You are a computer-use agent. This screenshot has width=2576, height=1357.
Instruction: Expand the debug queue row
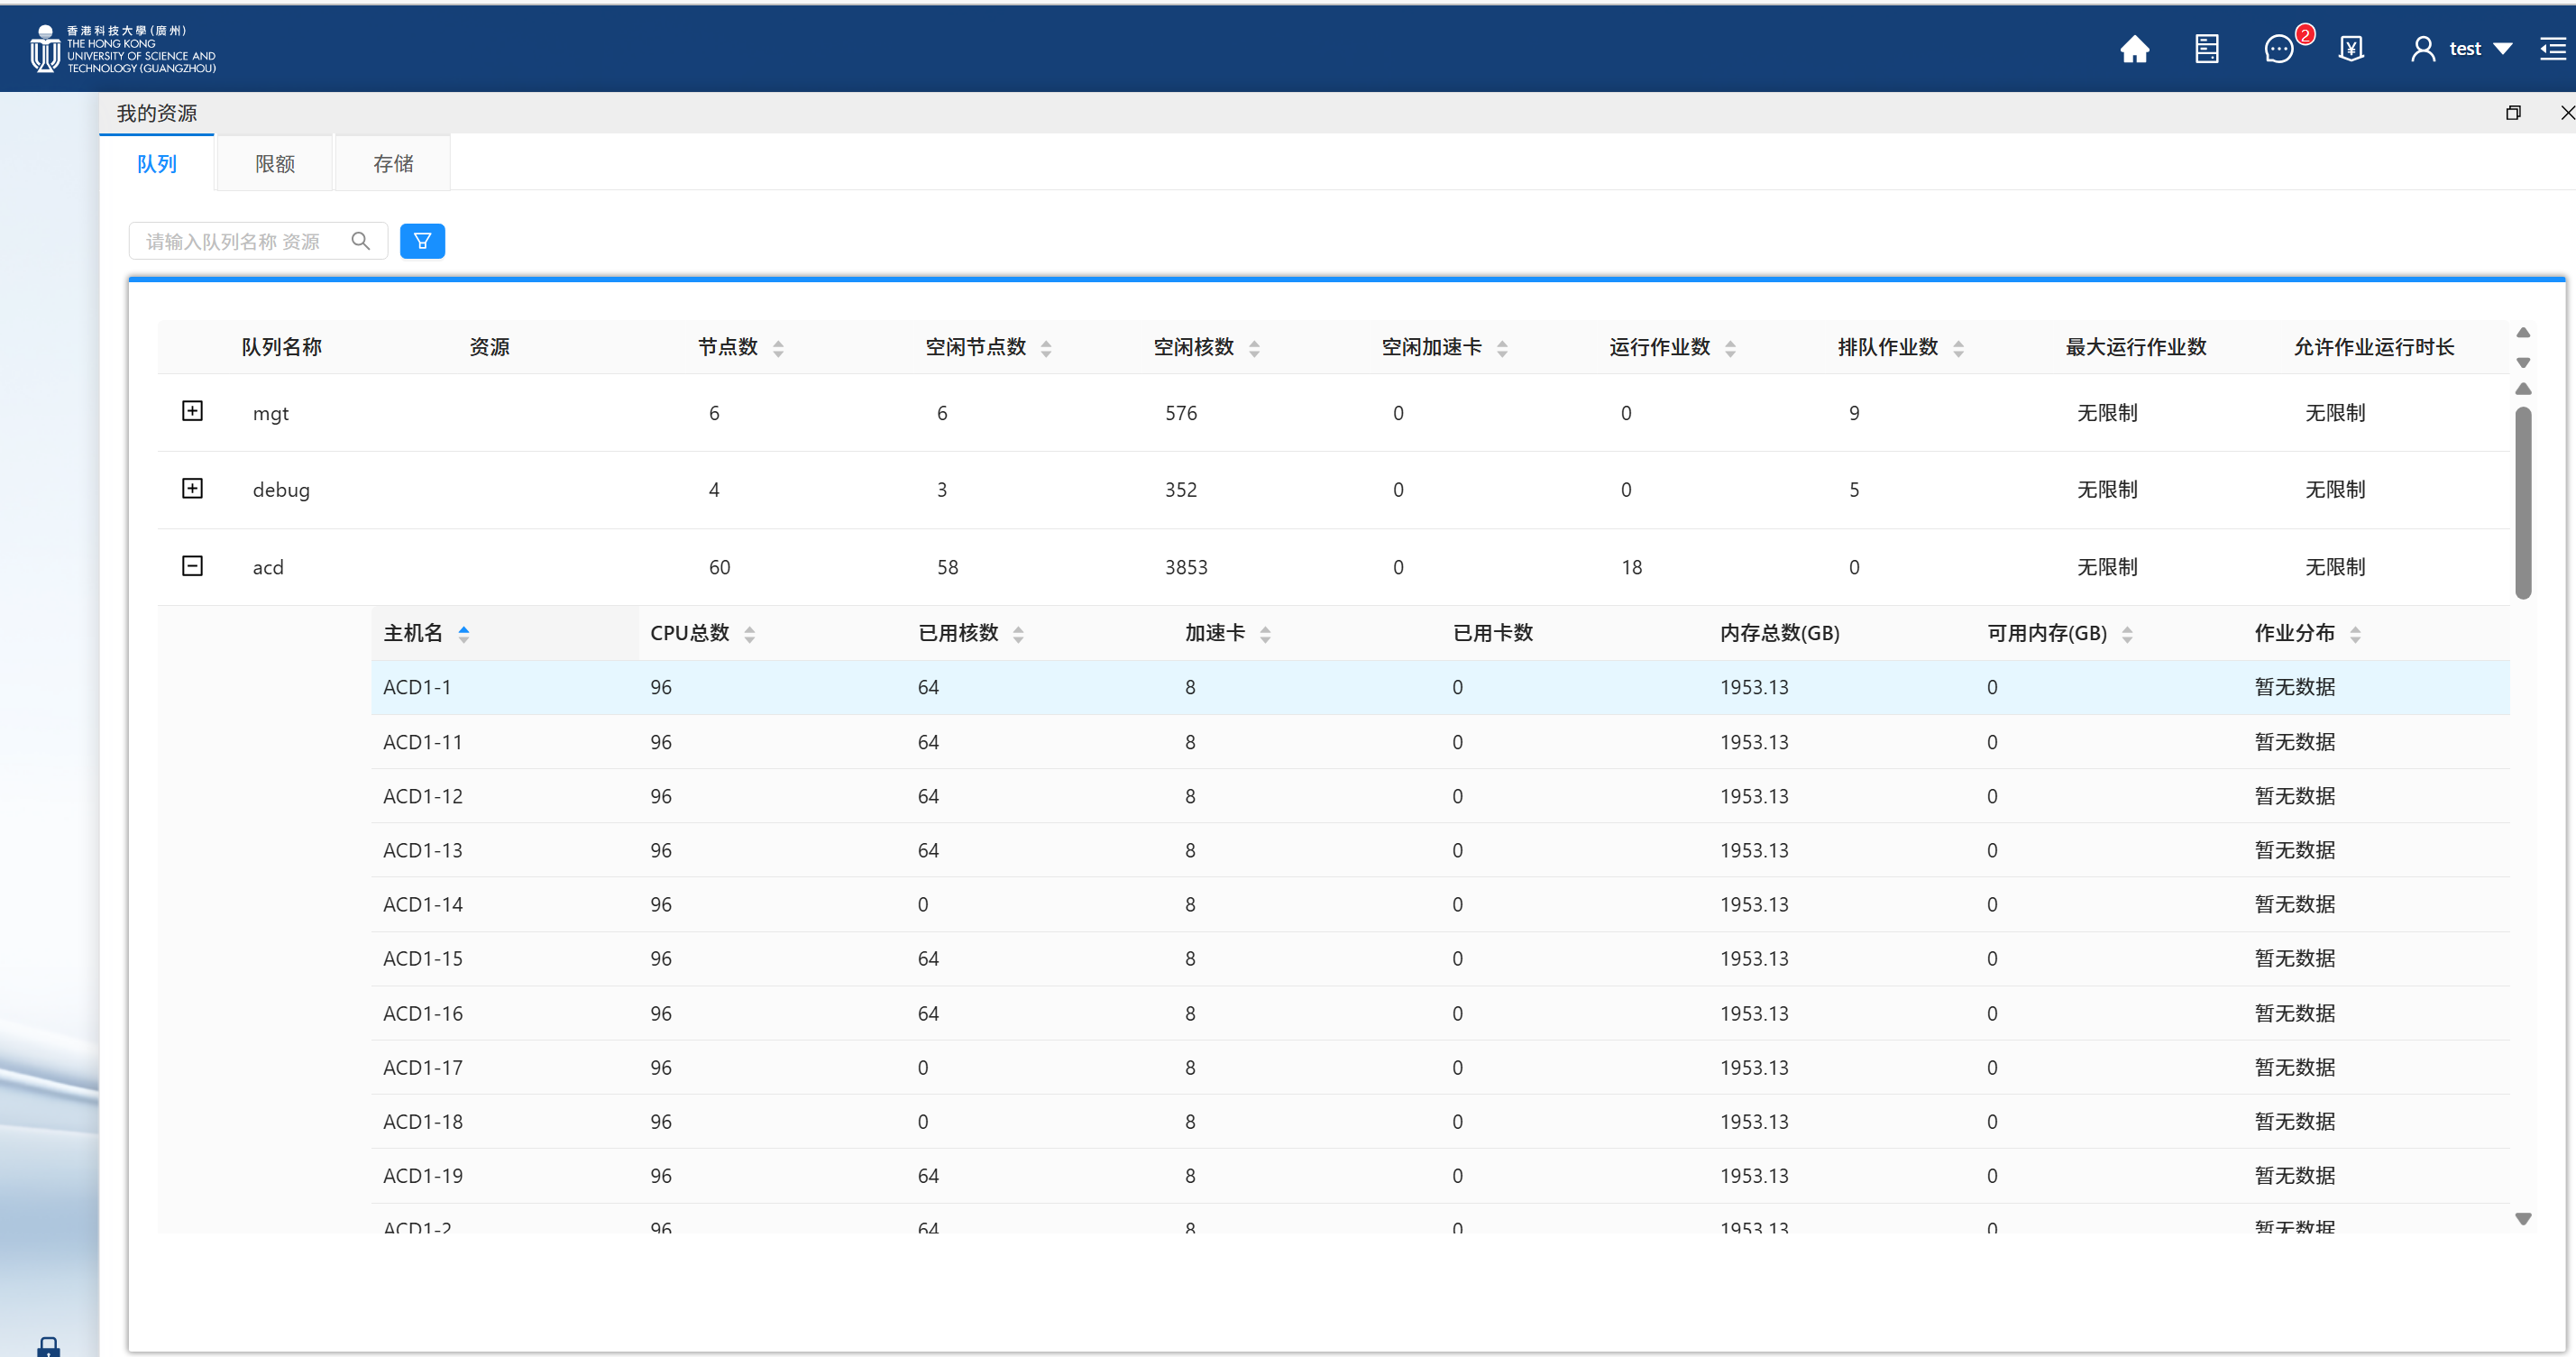[x=192, y=488]
